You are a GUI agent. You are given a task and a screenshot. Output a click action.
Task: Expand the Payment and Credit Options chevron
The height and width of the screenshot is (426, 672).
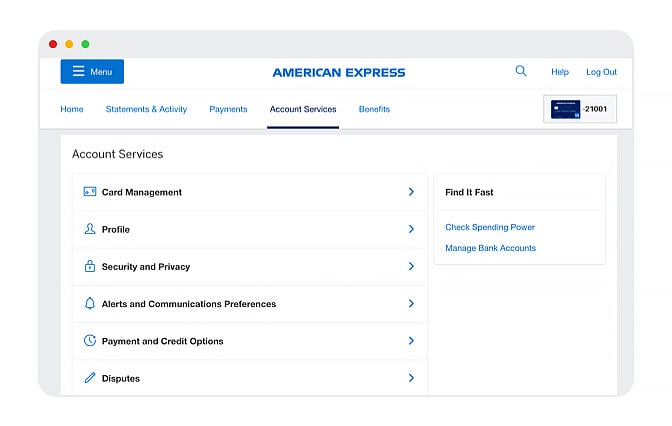click(x=411, y=341)
